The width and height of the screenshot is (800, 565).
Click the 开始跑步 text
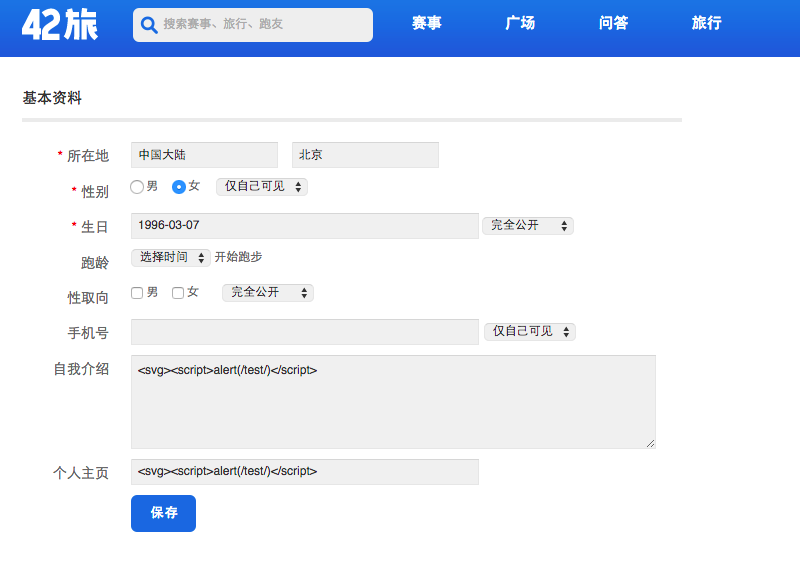238,257
